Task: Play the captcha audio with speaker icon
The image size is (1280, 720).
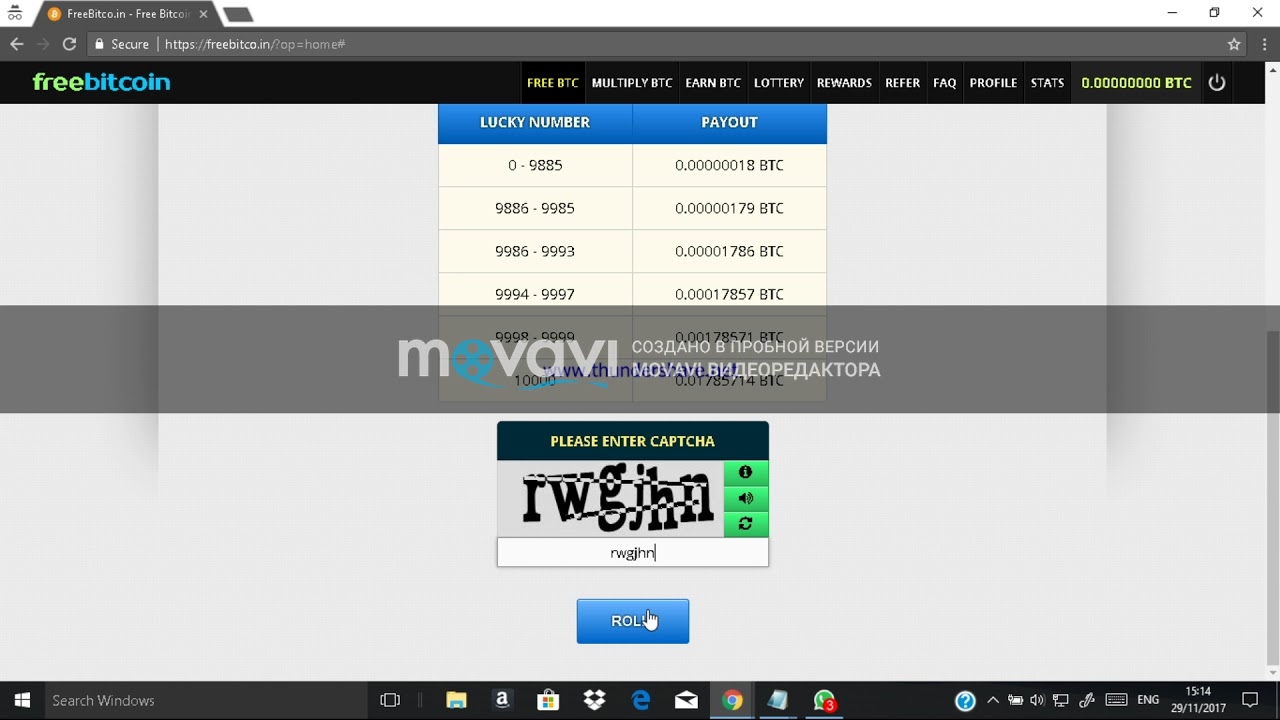Action: [745, 498]
